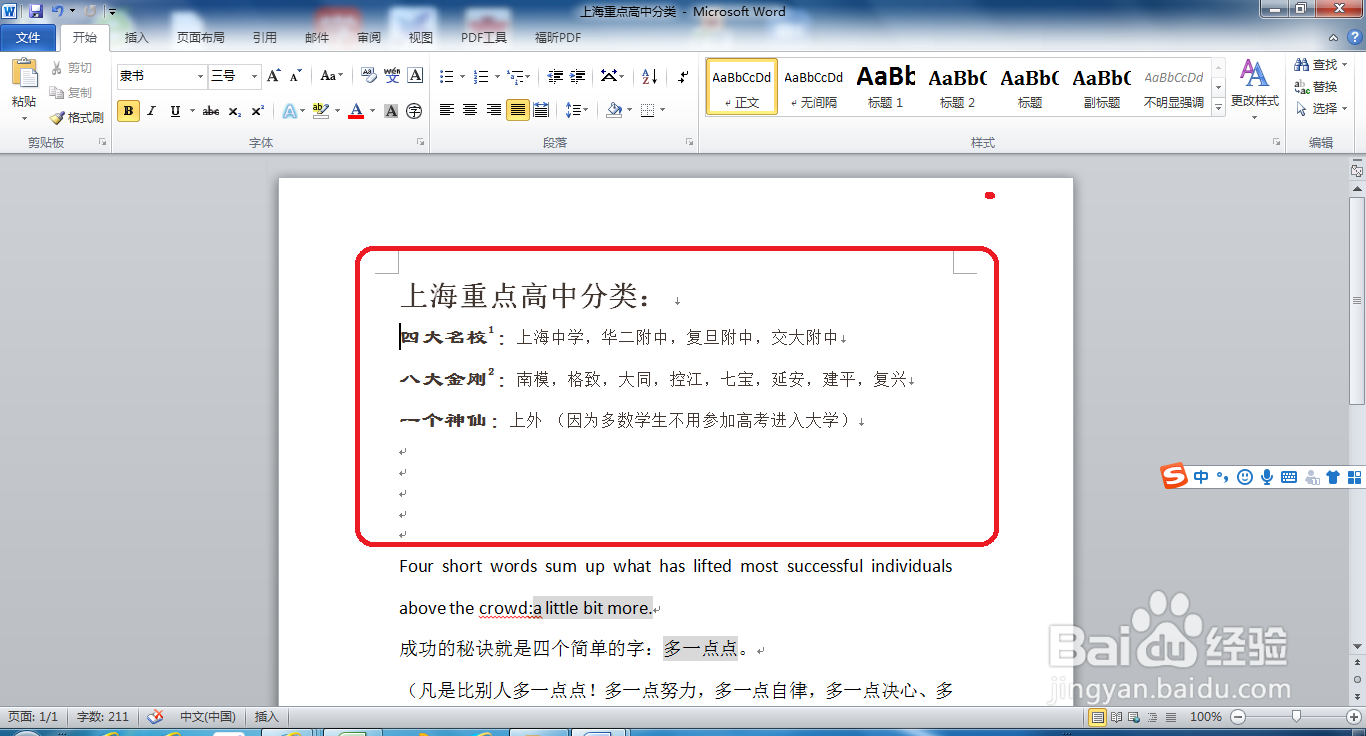Click Change Styles (更改样式)
This screenshot has height=736, width=1366.
pos(1254,88)
